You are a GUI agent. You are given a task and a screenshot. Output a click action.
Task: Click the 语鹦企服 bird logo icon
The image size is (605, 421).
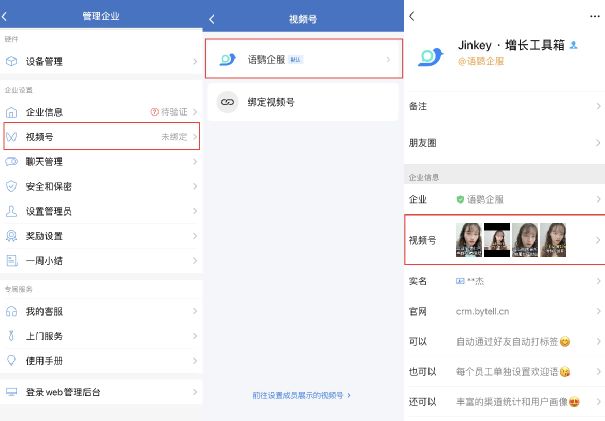point(228,60)
